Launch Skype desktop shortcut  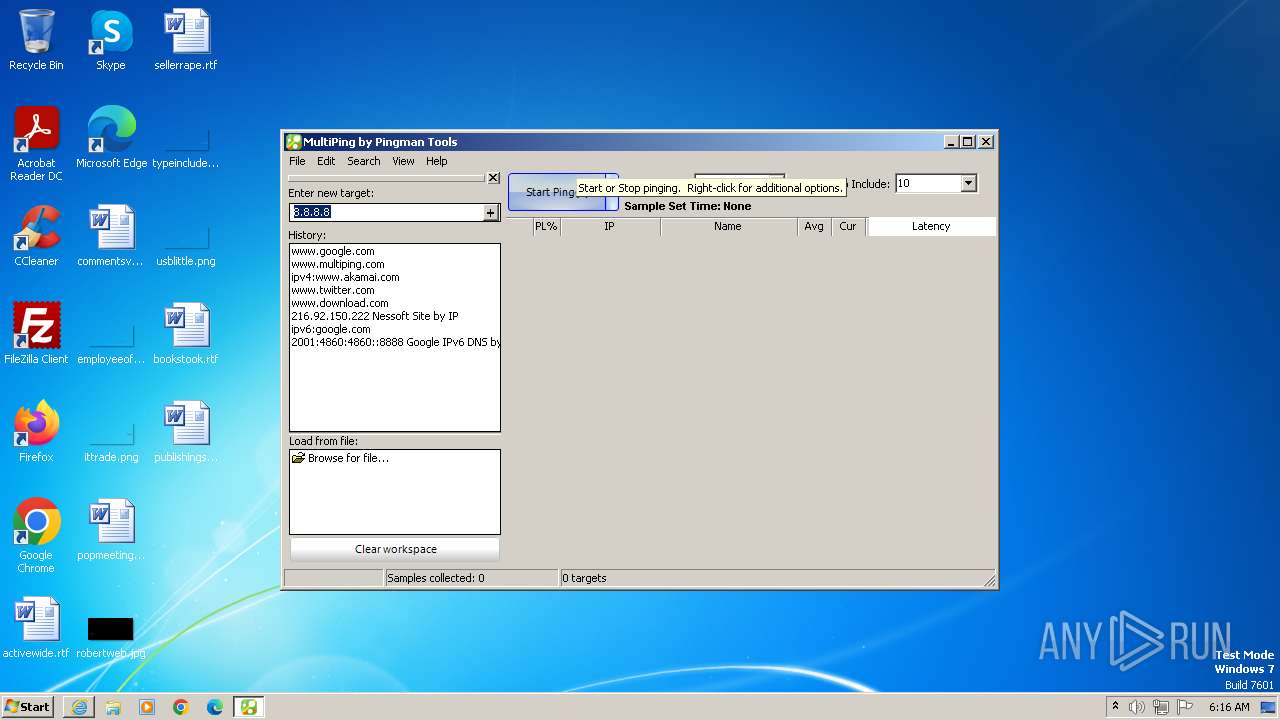(x=111, y=40)
